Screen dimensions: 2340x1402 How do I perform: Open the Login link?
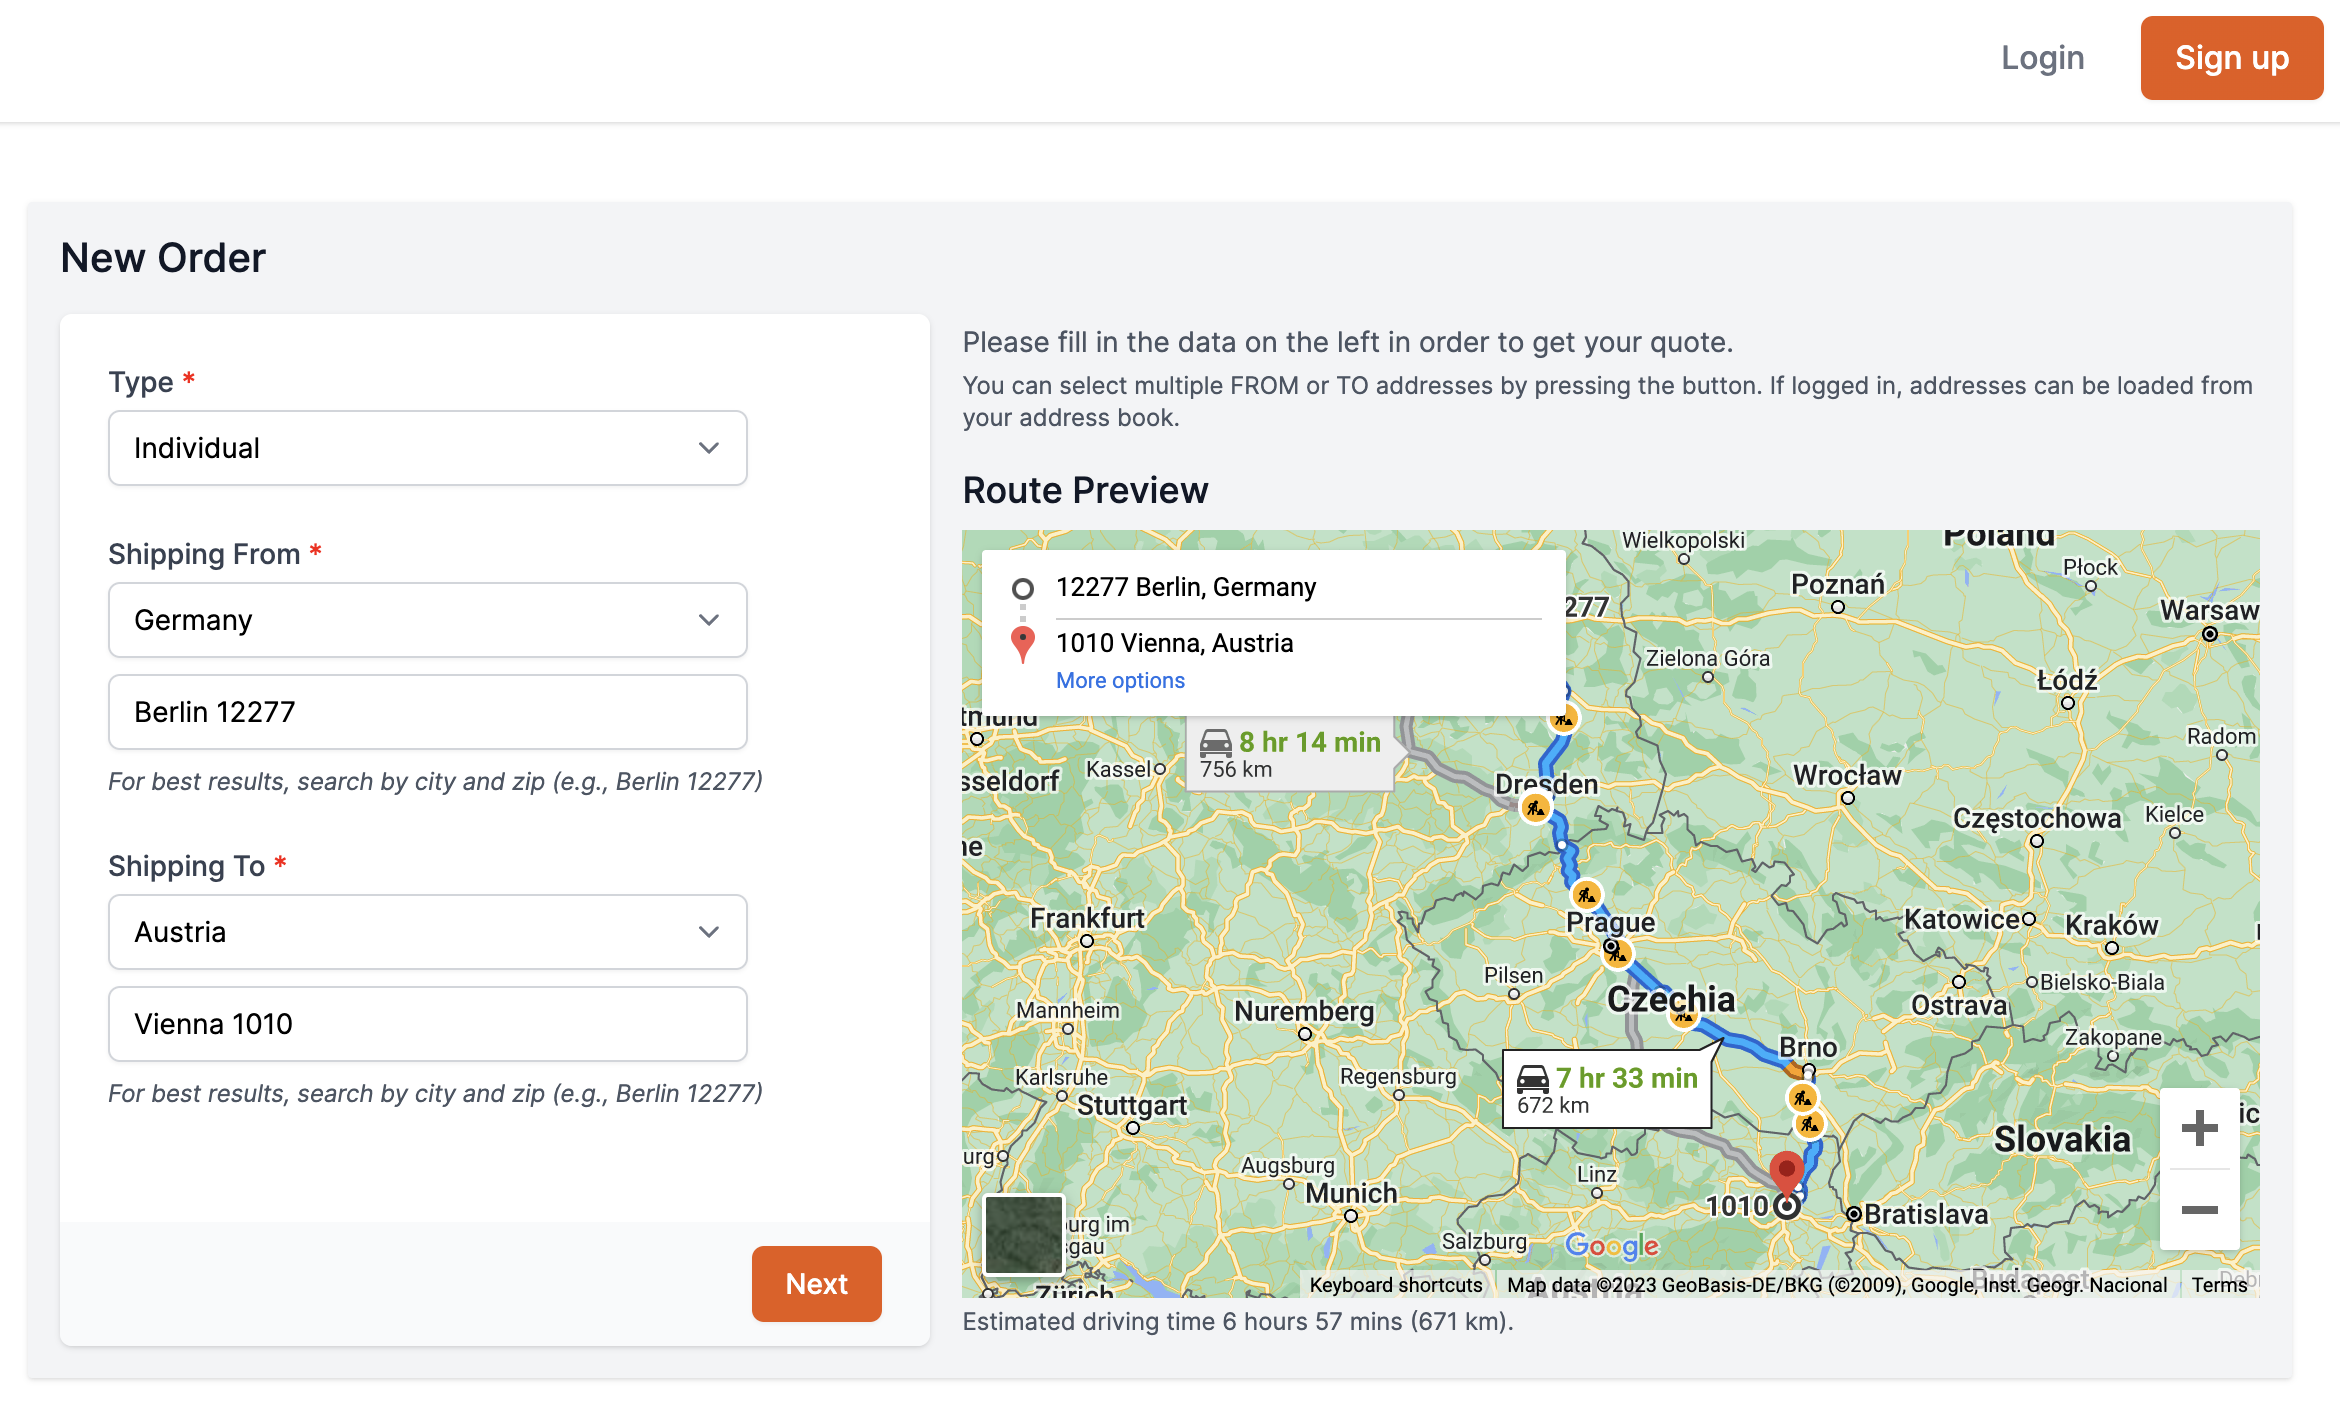point(2042,58)
